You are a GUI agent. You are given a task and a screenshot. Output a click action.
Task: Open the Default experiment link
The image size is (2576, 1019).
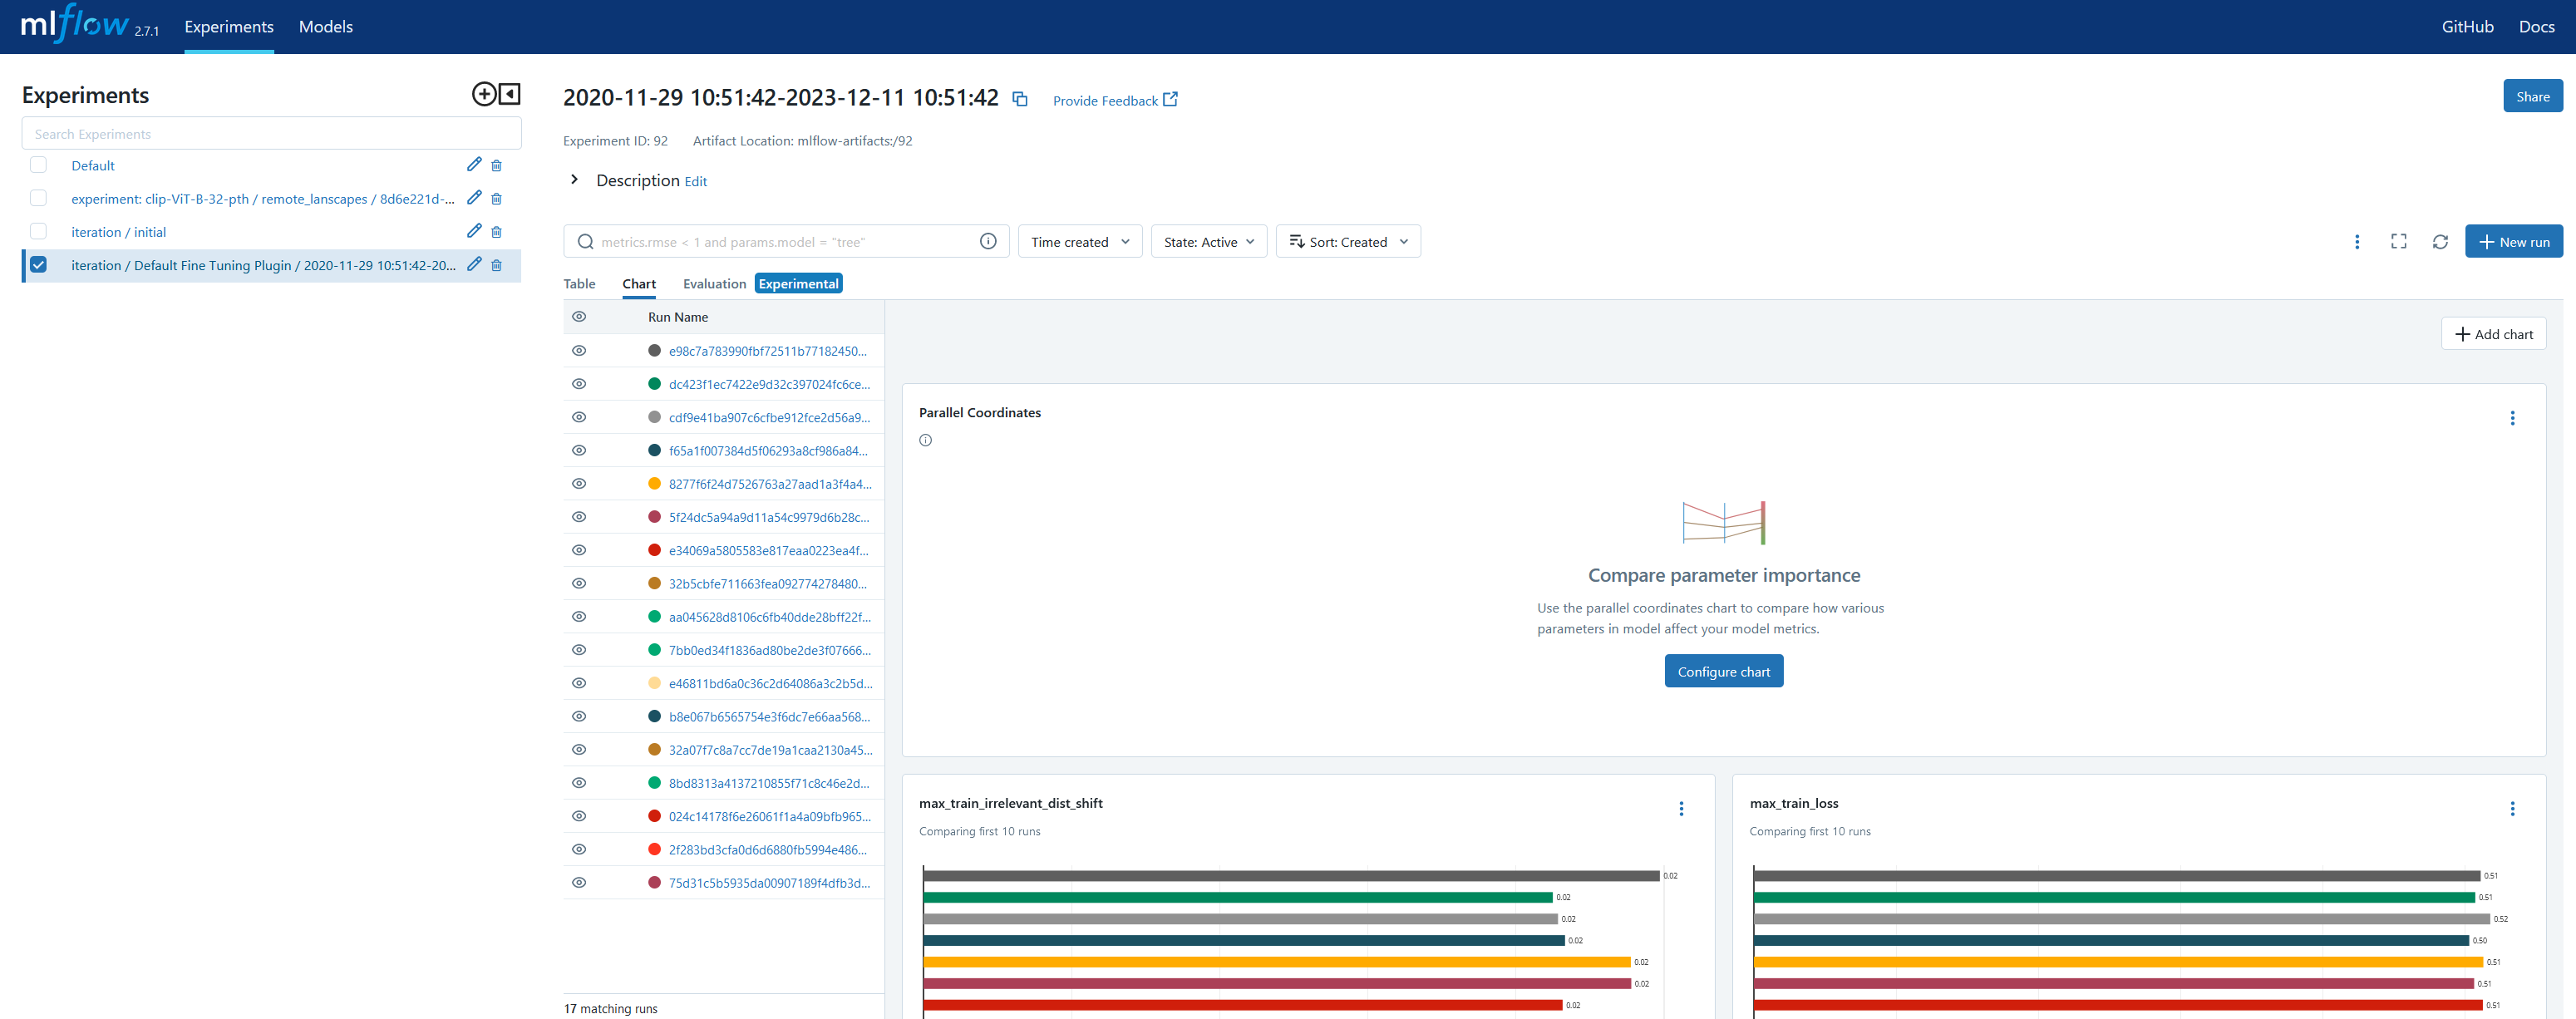click(93, 166)
